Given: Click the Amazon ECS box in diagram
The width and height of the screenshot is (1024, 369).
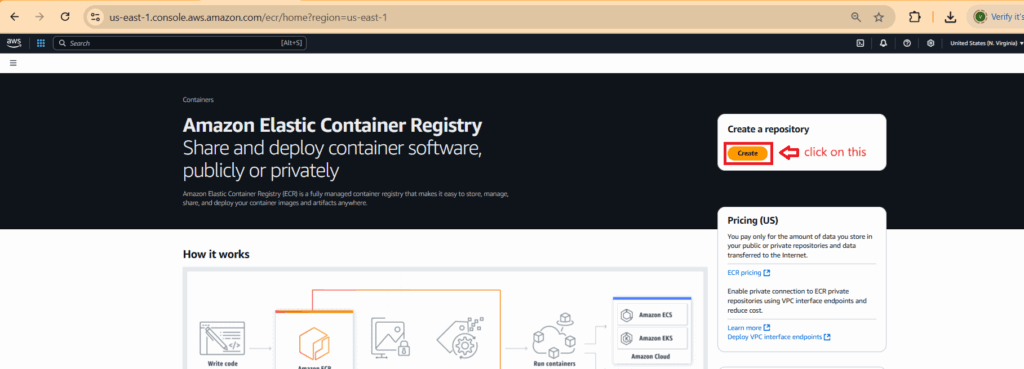Looking at the screenshot, I should [x=651, y=316].
